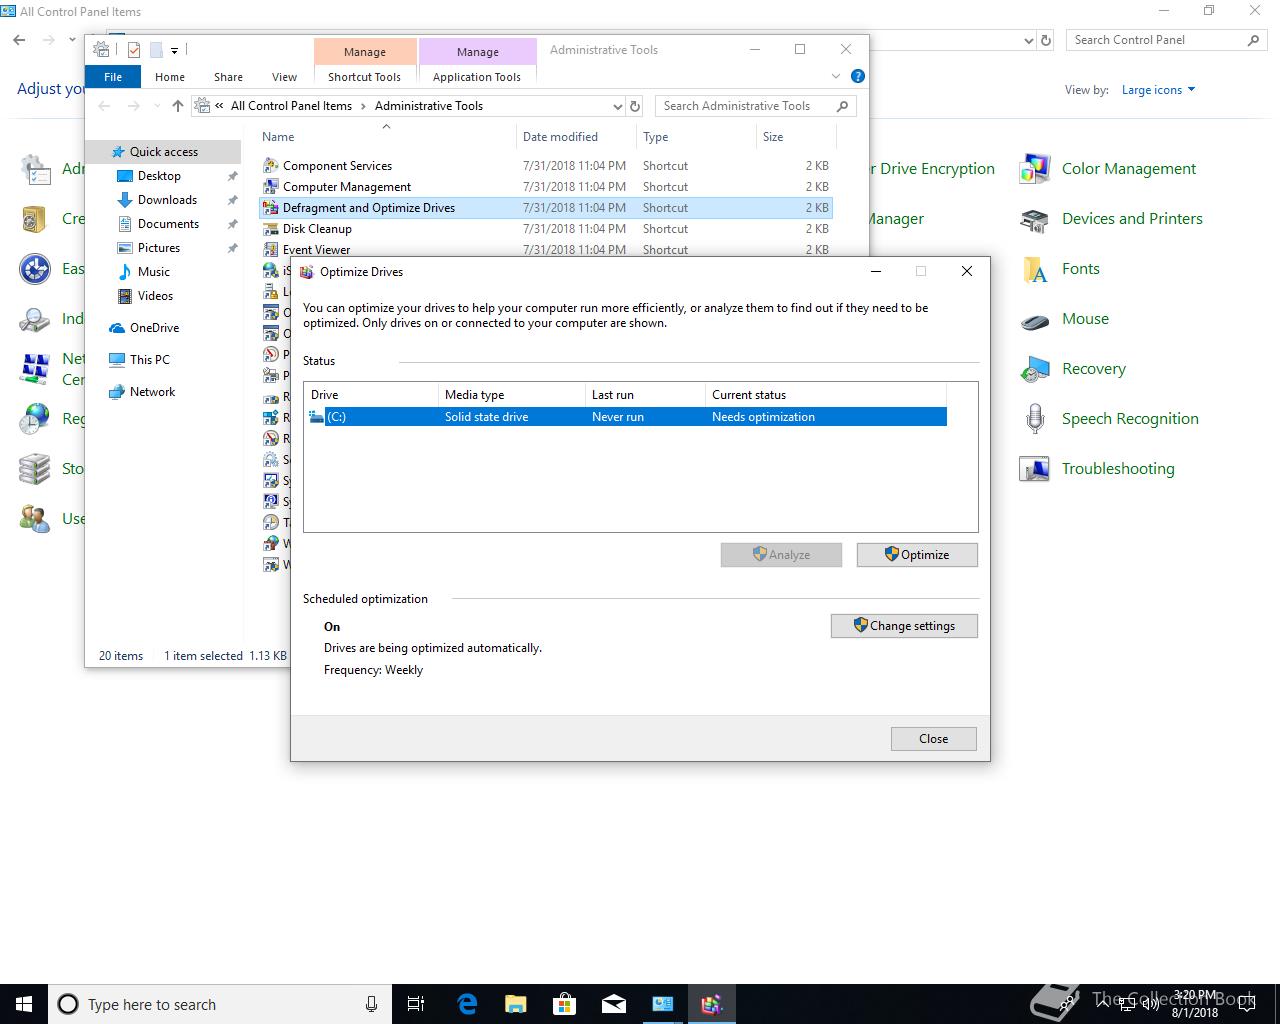Open Downloads in the navigation pane

167,200
